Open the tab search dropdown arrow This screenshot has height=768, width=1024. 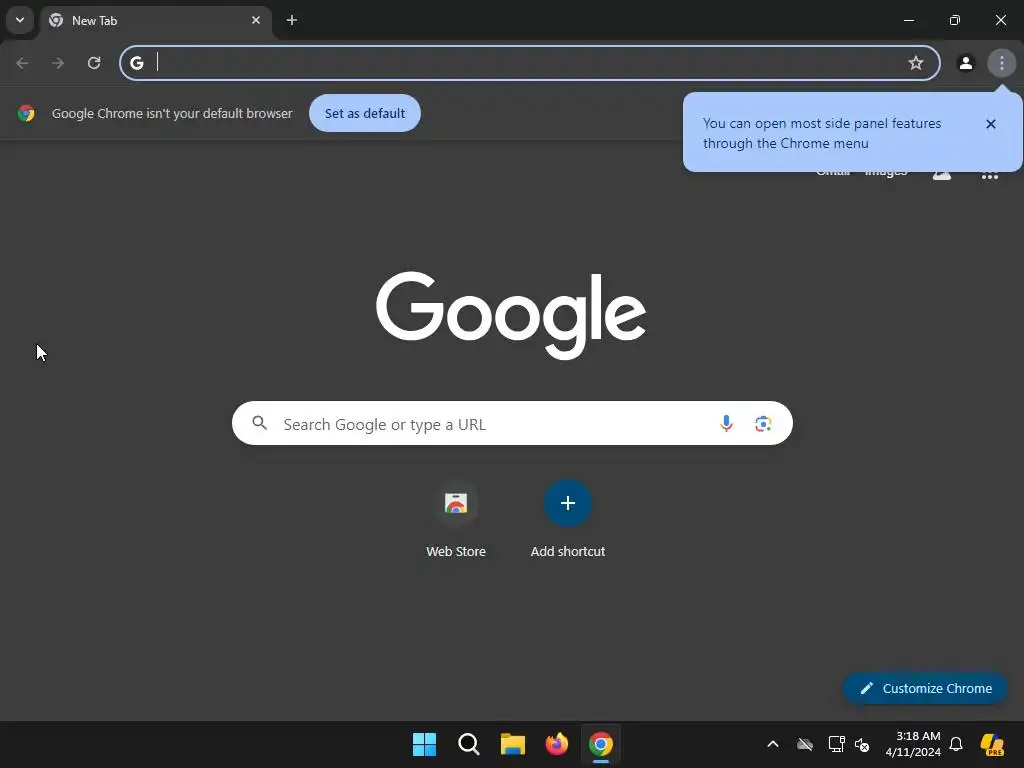tap(20, 20)
